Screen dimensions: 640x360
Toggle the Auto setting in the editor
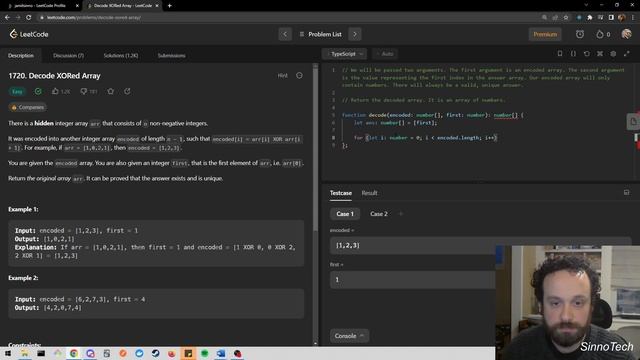coord(385,54)
